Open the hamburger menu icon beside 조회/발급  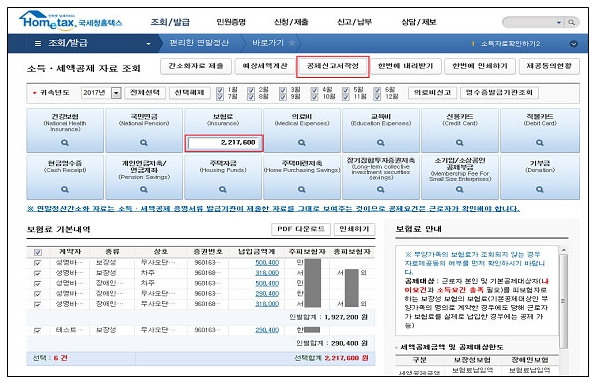pyautogui.click(x=38, y=43)
